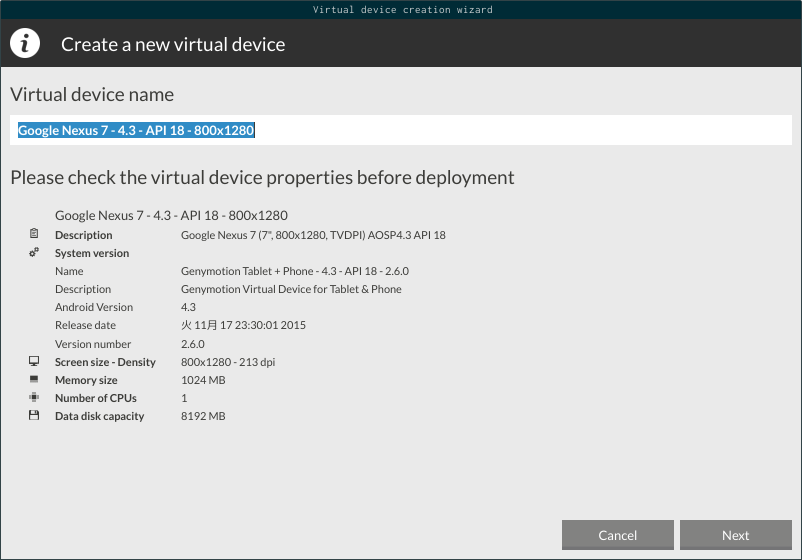802x560 pixels.
Task: Click the 'Virtual device creation wizard' window title
Action: pos(403,9)
